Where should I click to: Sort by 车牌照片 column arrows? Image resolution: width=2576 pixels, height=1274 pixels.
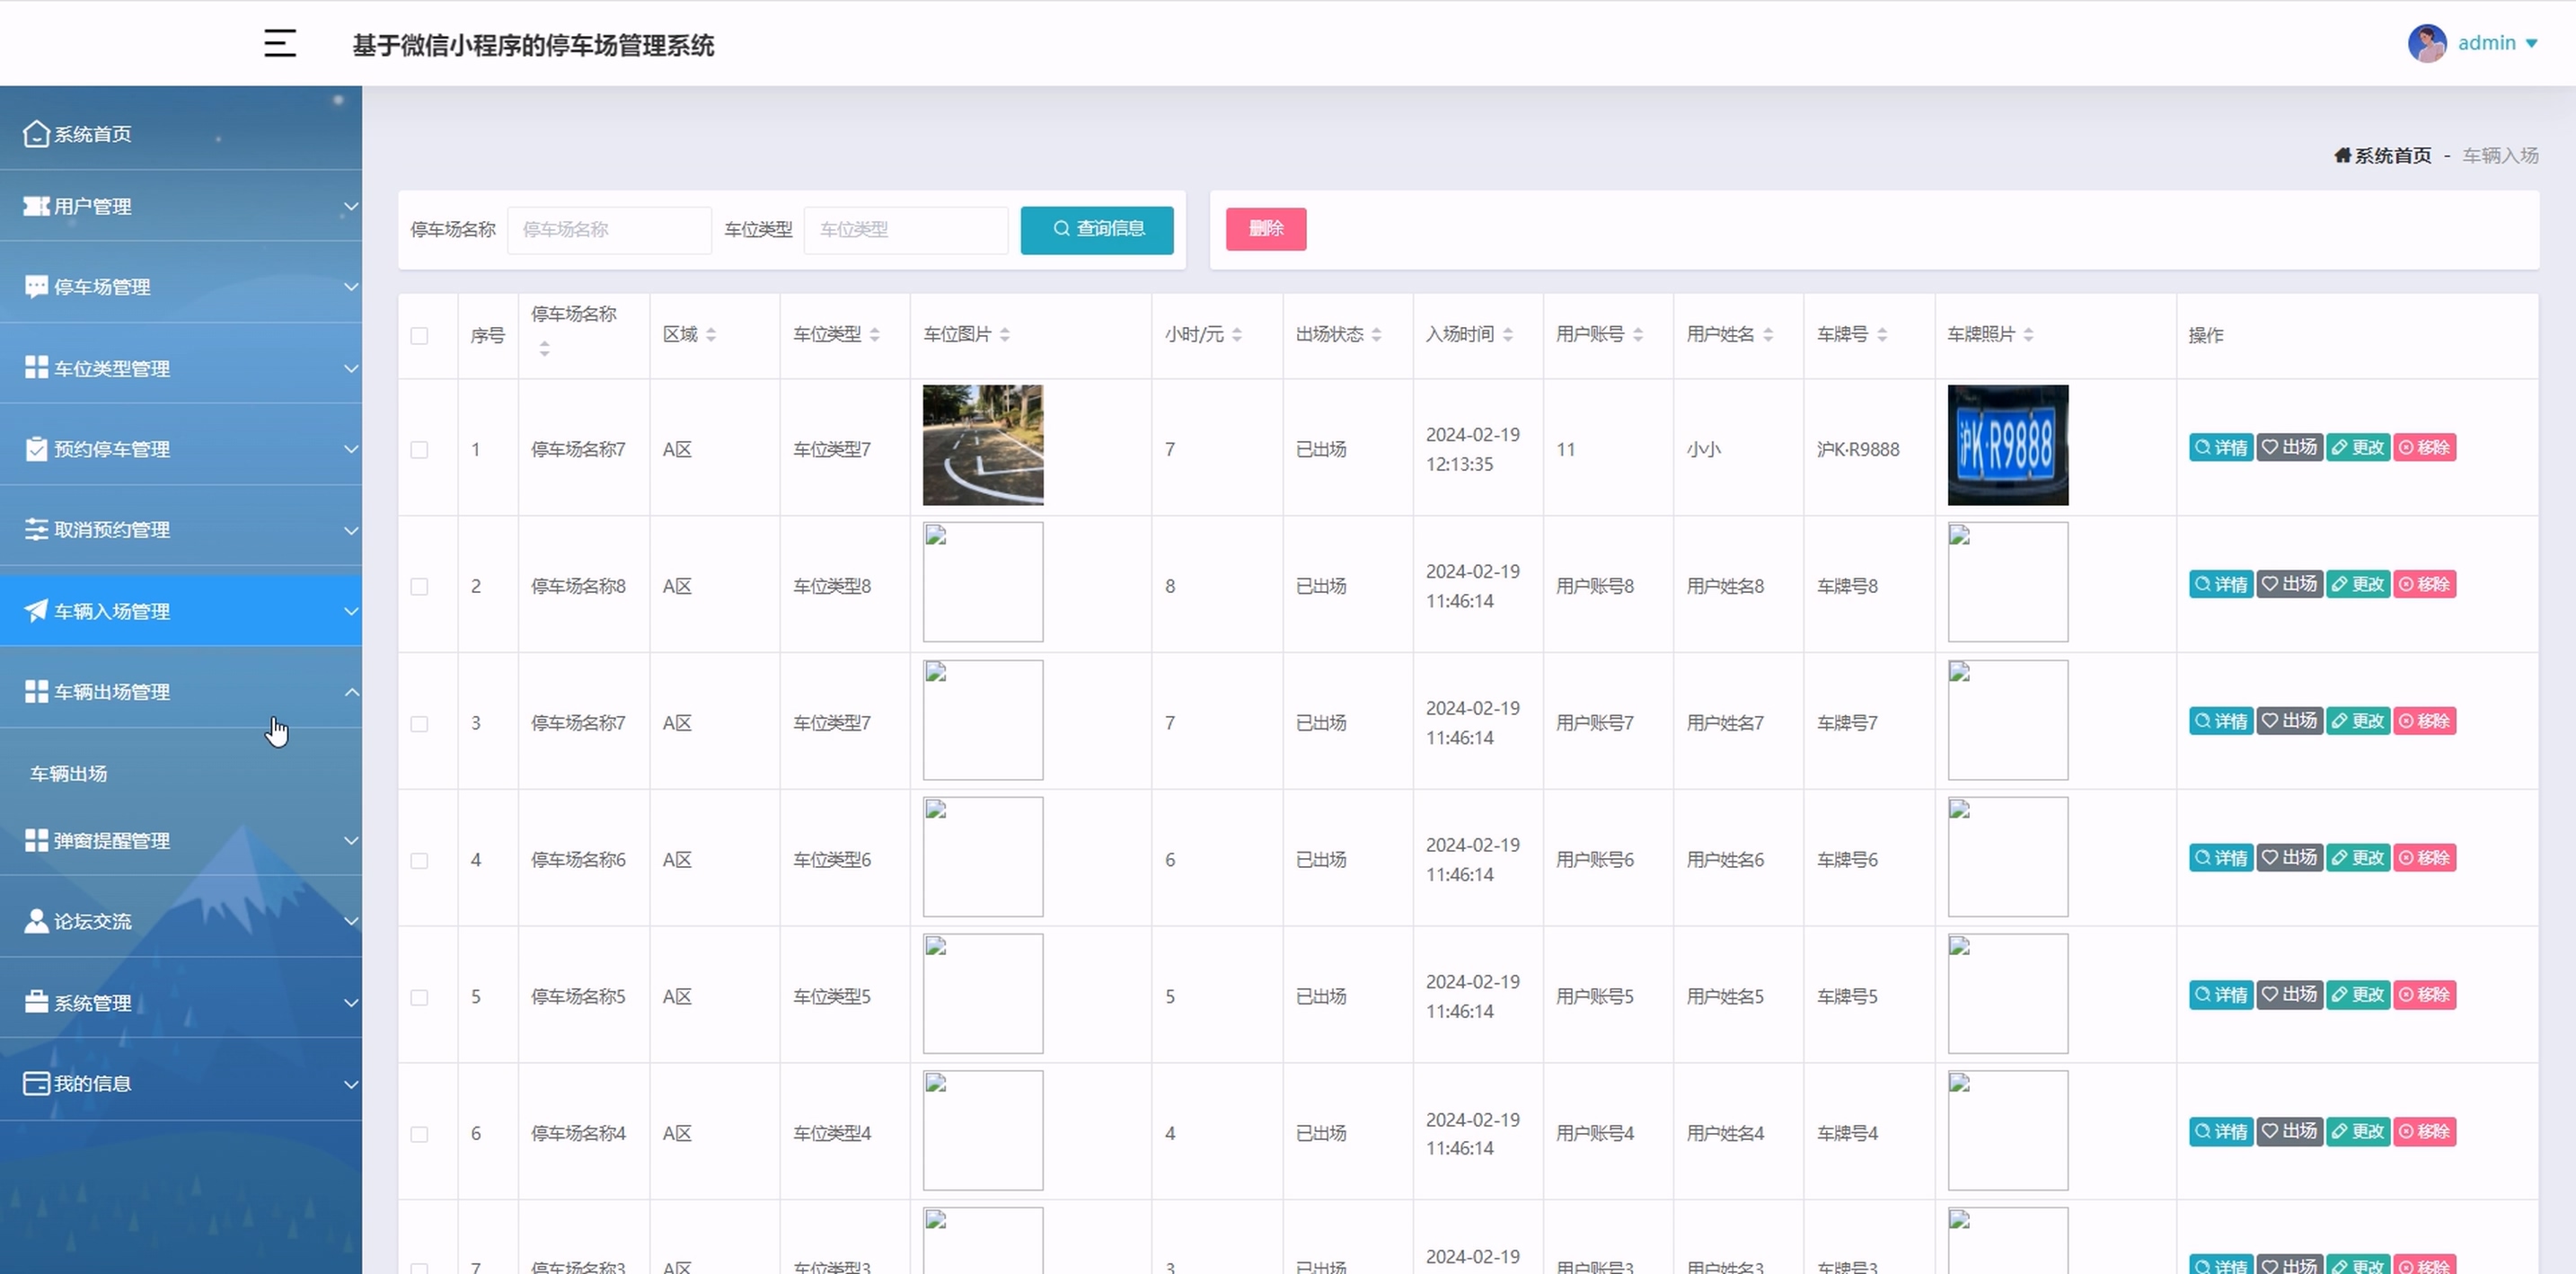(x=2028, y=334)
